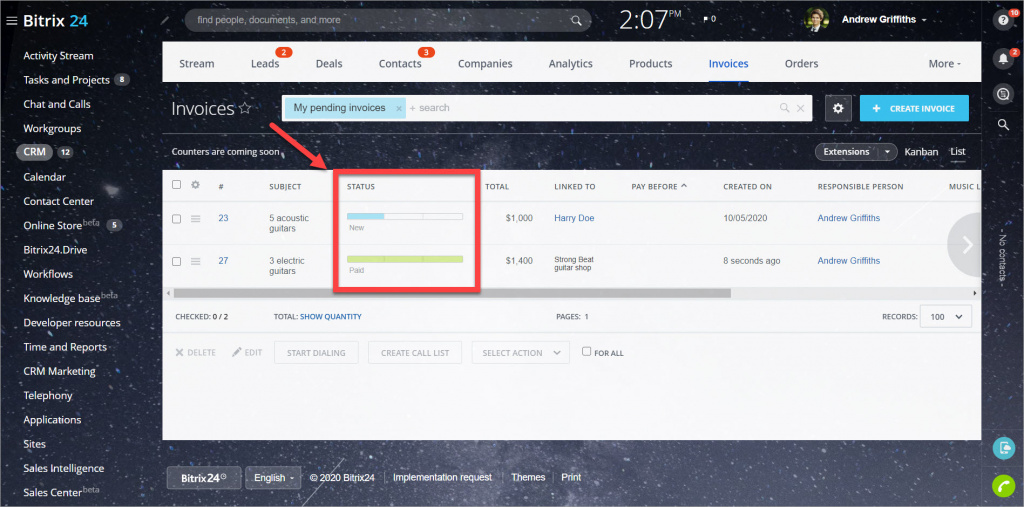Image resolution: width=1024 pixels, height=507 pixels.
Task: Click invoice 23 New status progress bar
Action: click(405, 216)
